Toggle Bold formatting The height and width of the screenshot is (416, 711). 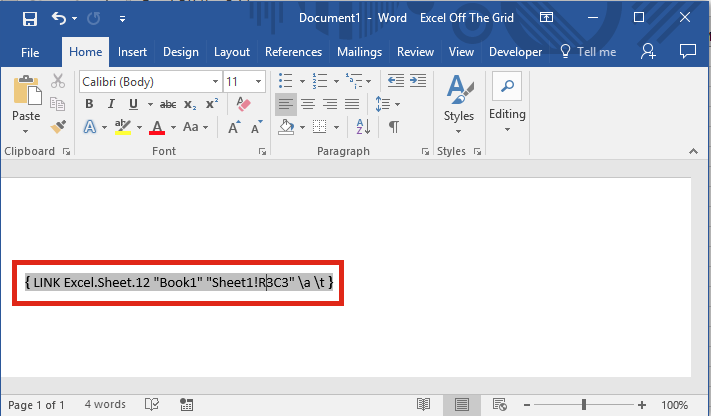click(x=89, y=104)
